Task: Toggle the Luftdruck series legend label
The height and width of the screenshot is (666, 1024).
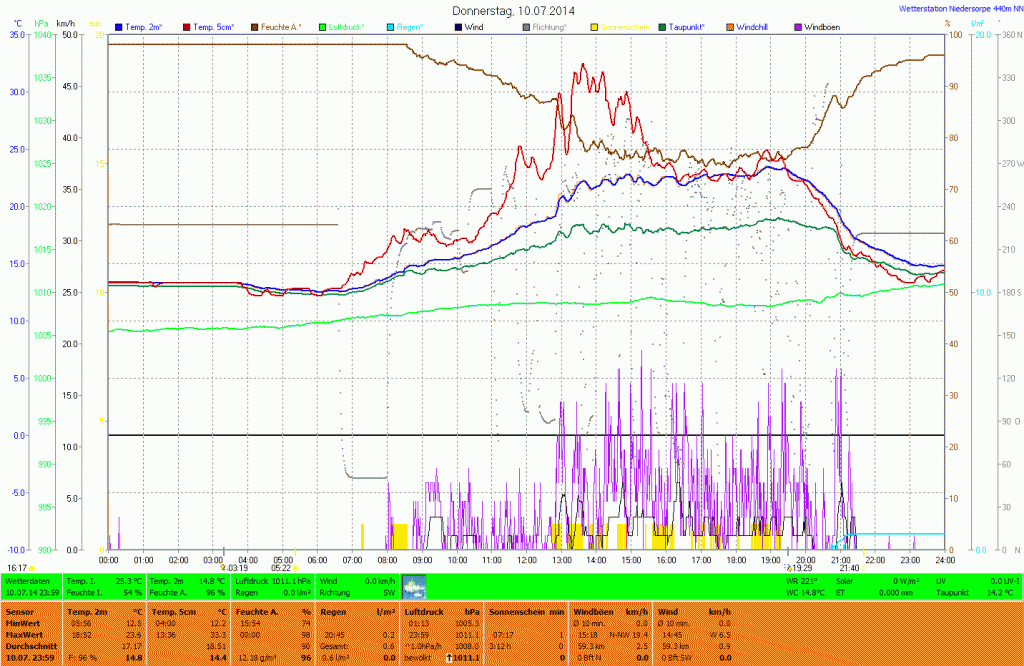Action: 347,27
